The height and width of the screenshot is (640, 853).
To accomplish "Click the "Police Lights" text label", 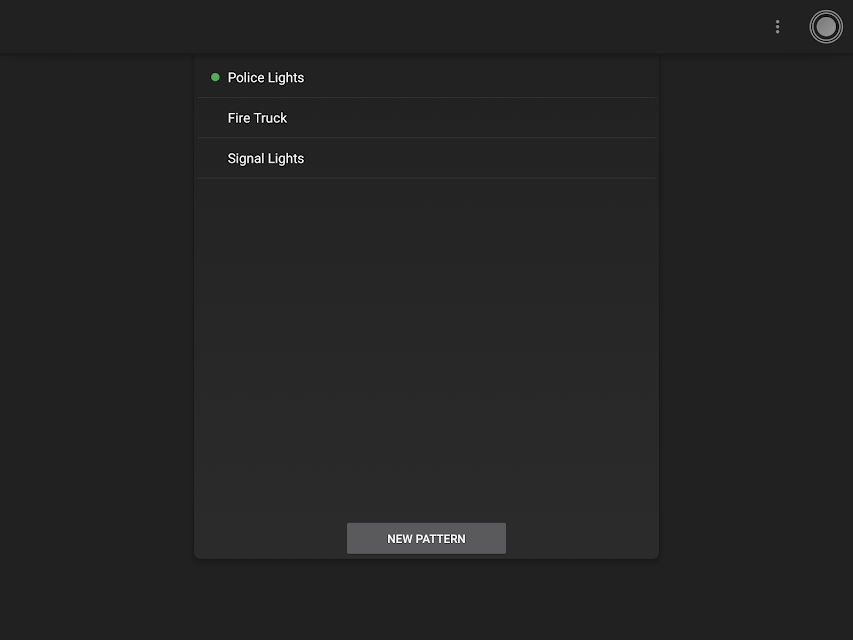I will (x=265, y=78).
